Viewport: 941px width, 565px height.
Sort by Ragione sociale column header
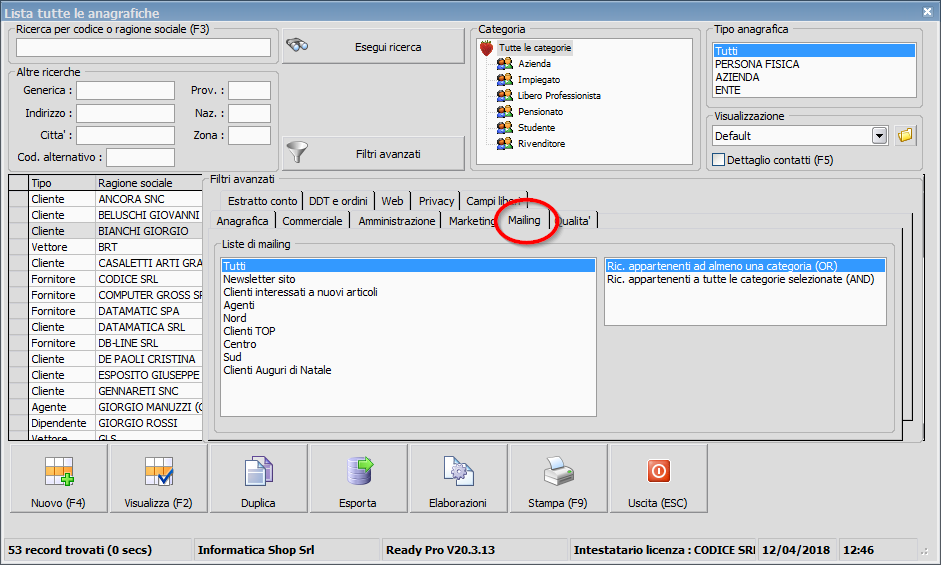(x=149, y=183)
